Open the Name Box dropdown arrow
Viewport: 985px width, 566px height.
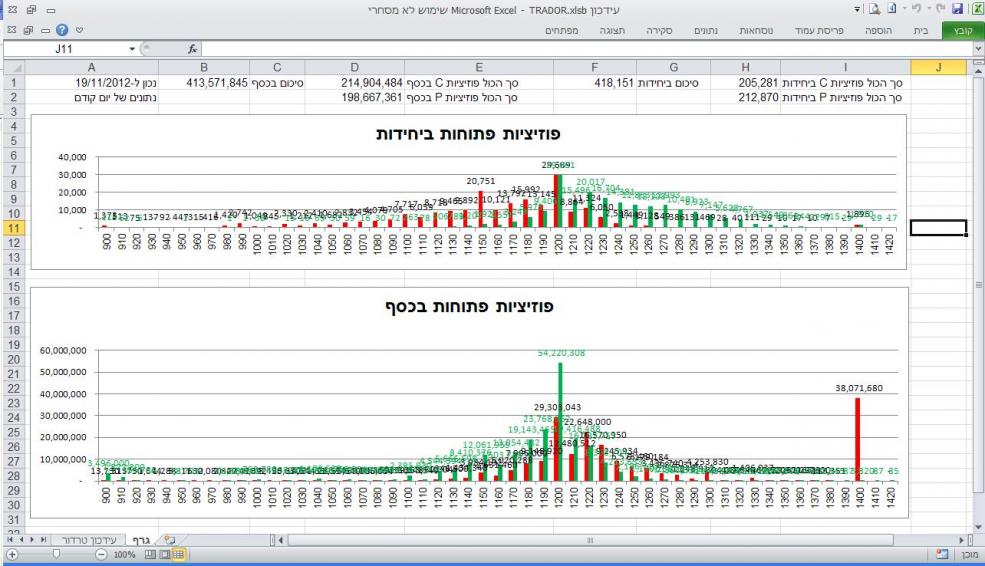134,49
